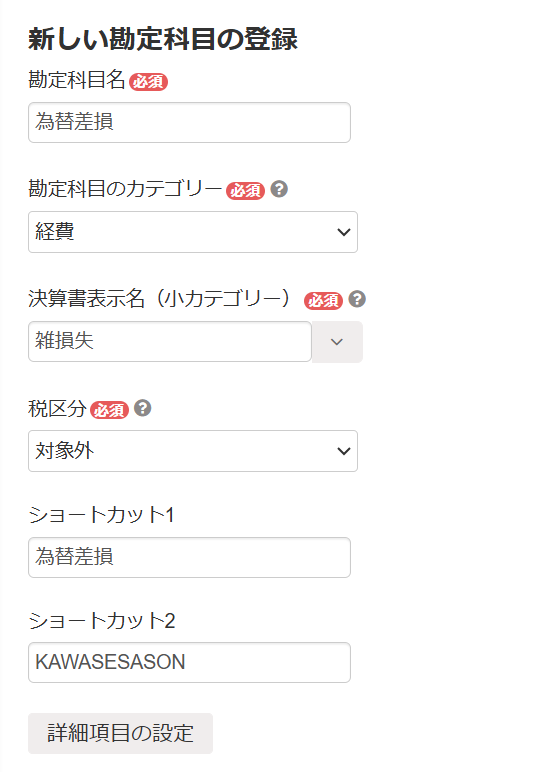Viewport: 535px width, 772px height.
Task: Click the ショートカット1 label text
Action: pyautogui.click(x=101, y=515)
